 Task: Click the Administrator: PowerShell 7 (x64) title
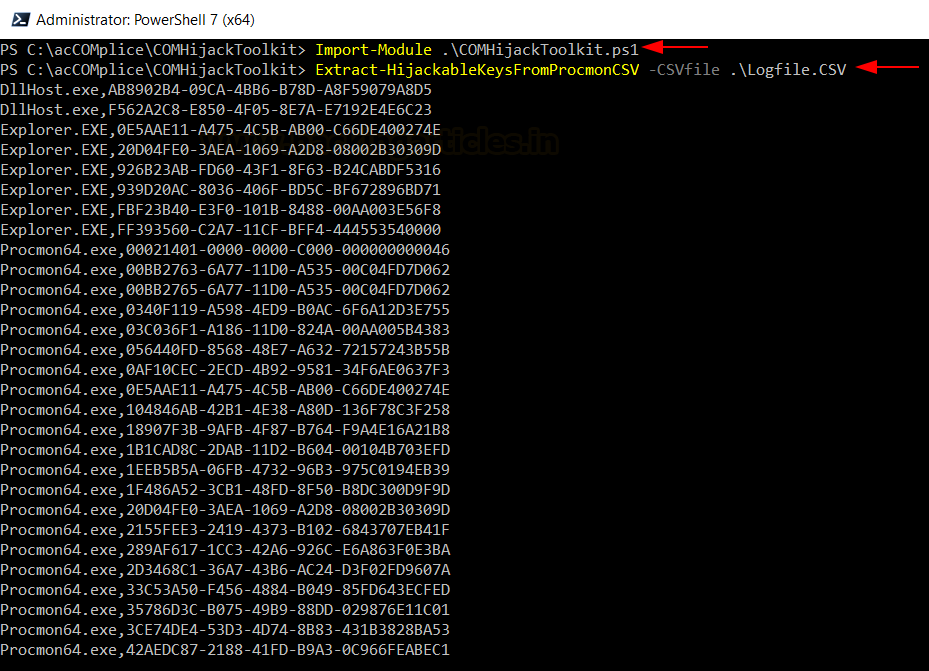[145, 20]
